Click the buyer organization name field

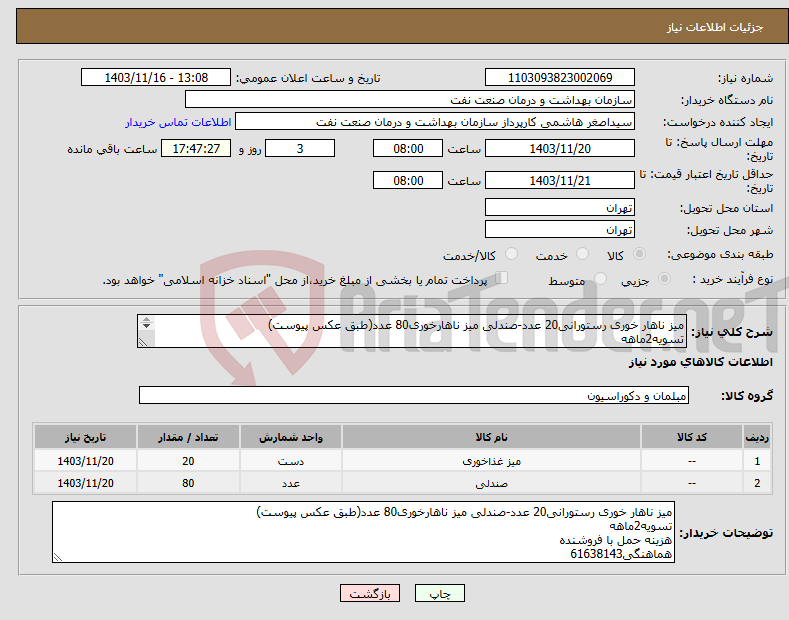[410, 100]
